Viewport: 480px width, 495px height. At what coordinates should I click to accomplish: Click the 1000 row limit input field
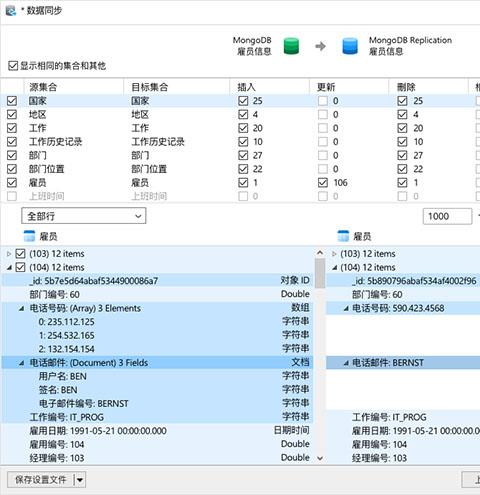pos(447,216)
